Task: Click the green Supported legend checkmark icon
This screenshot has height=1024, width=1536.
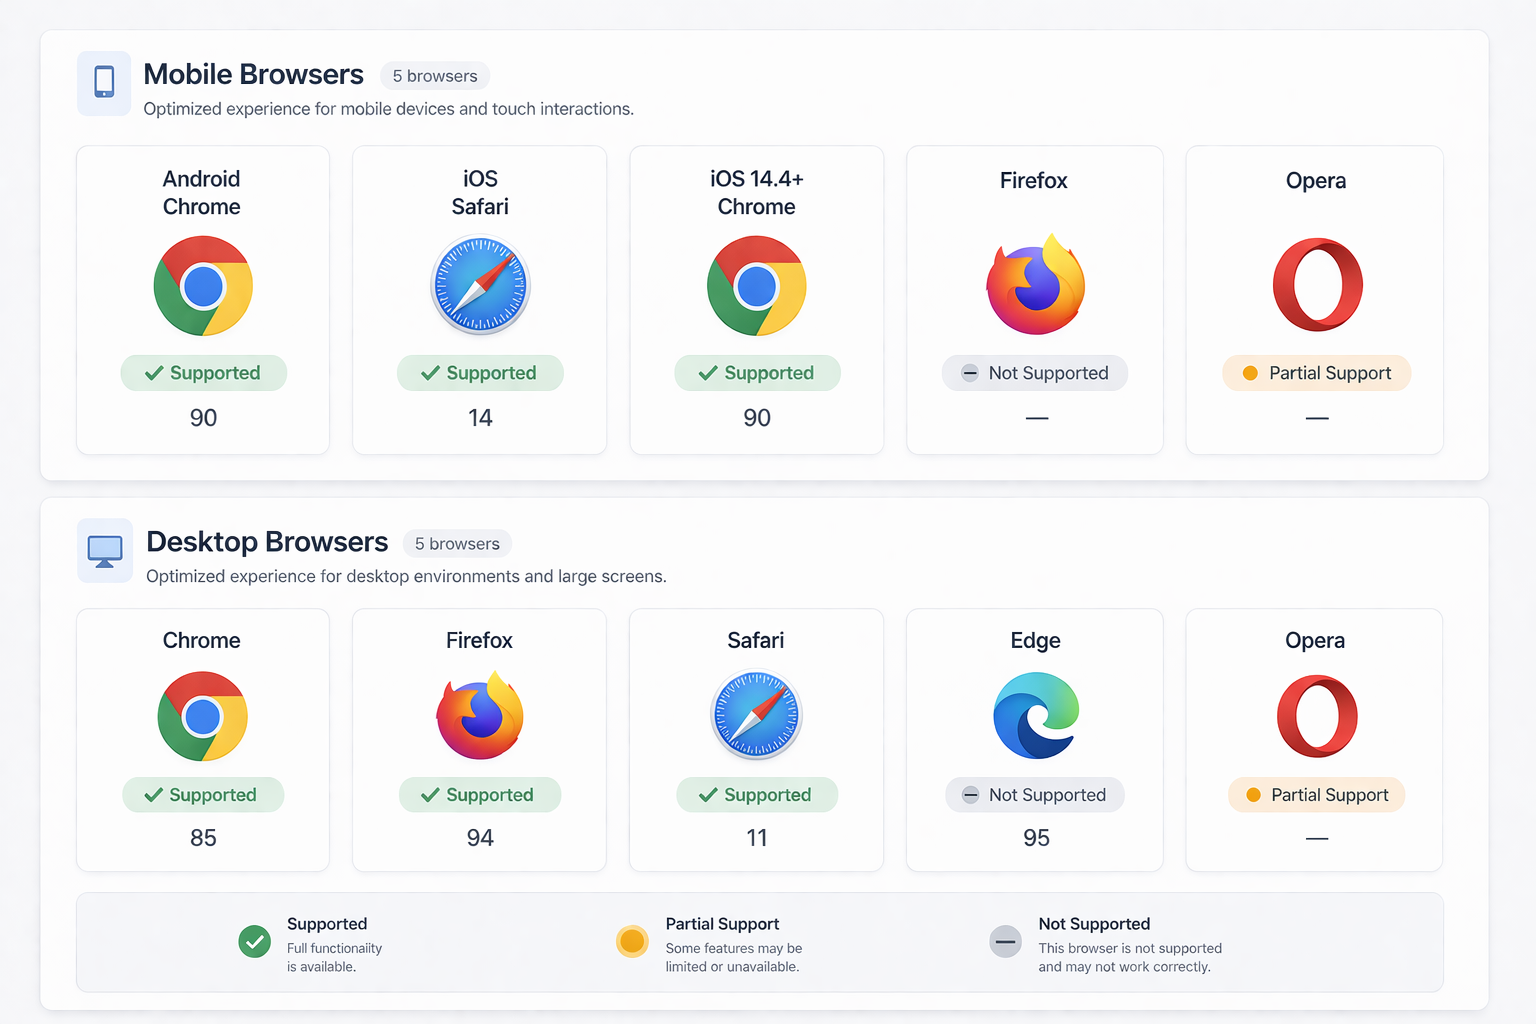Action: click(255, 941)
